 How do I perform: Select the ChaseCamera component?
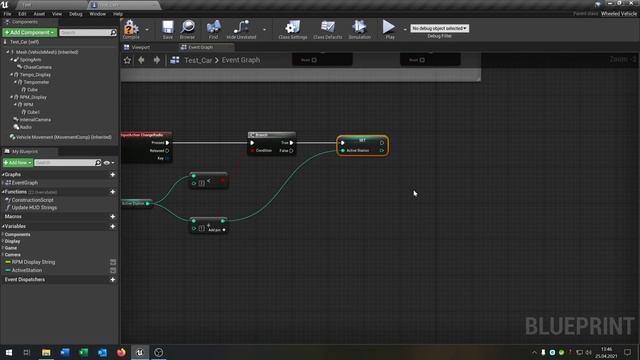coord(37,67)
